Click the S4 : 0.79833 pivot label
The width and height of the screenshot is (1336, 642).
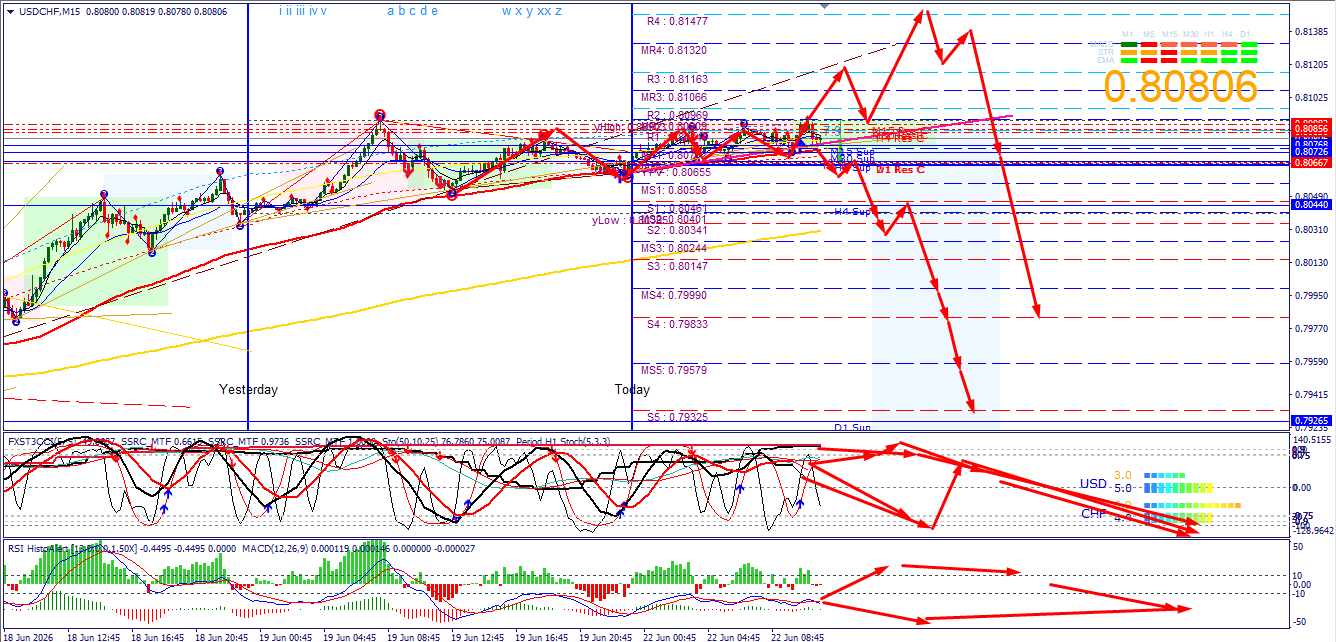[676, 324]
